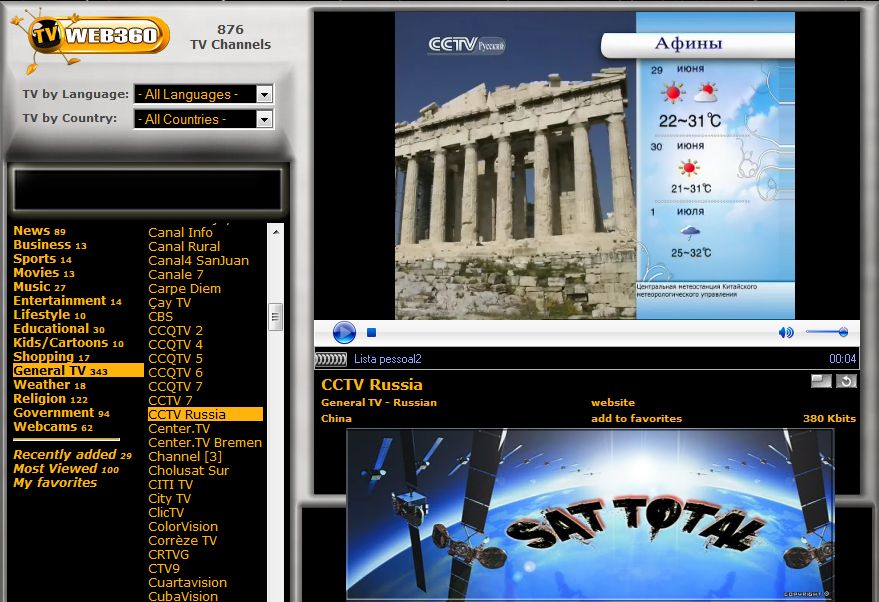This screenshot has width=879, height=602.
Task: Select CCTV 7 channel
Action: coord(170,401)
